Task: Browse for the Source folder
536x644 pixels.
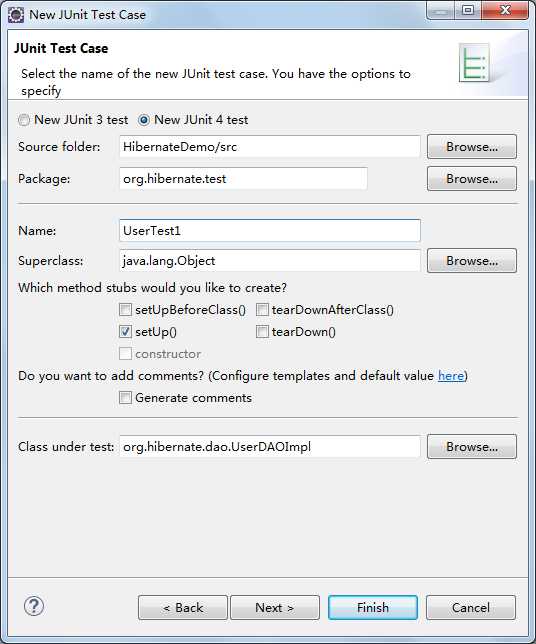Action: (x=472, y=147)
